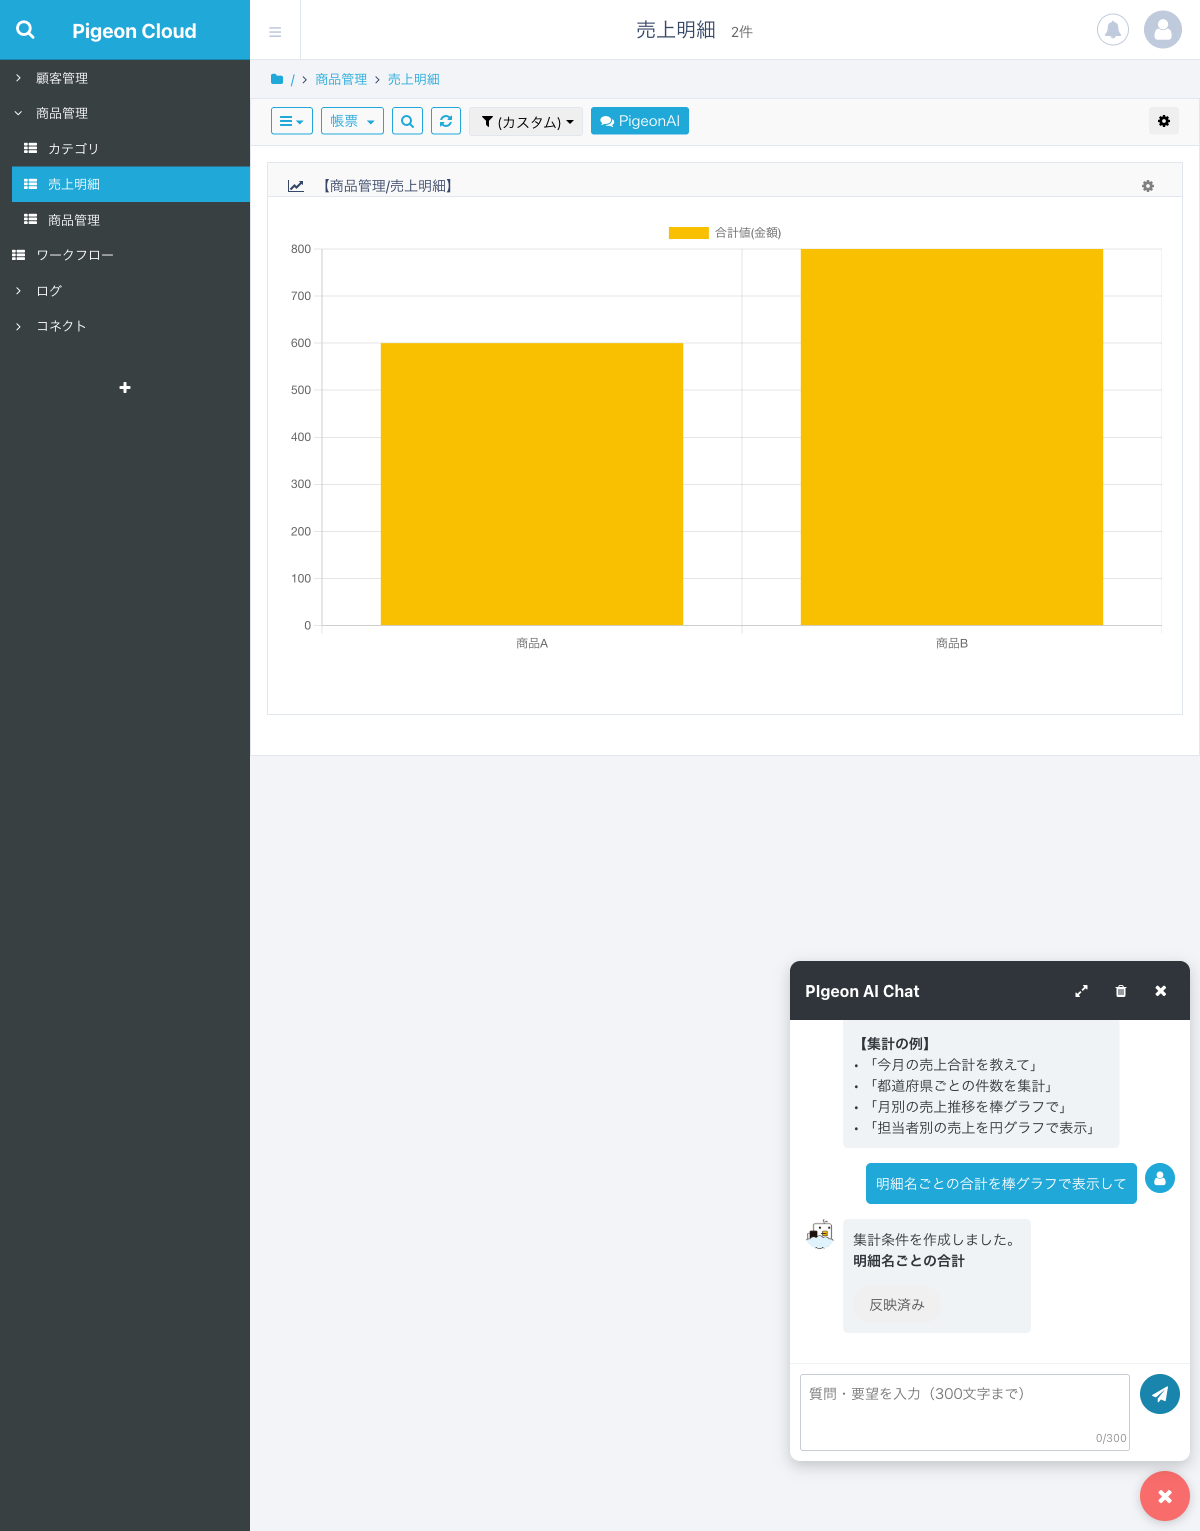Screen dimensions: 1200x1531
Task: Click the send message paper plane icon
Action: 1159,1393
